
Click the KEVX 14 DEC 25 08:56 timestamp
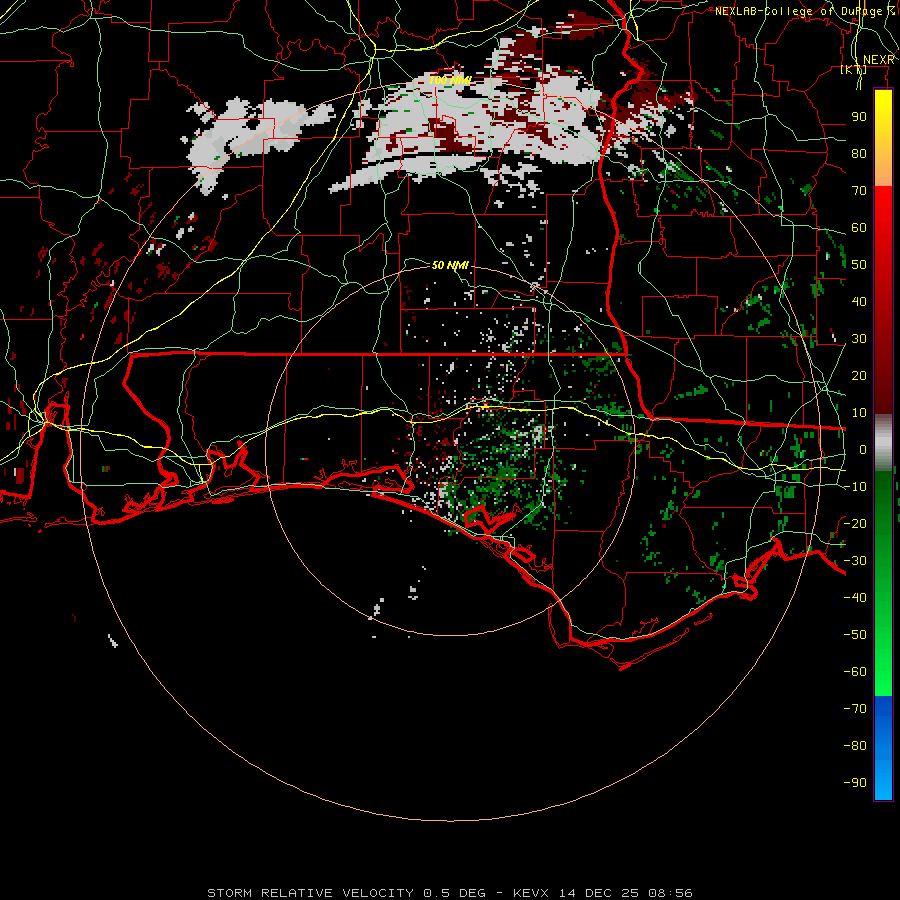point(603,893)
